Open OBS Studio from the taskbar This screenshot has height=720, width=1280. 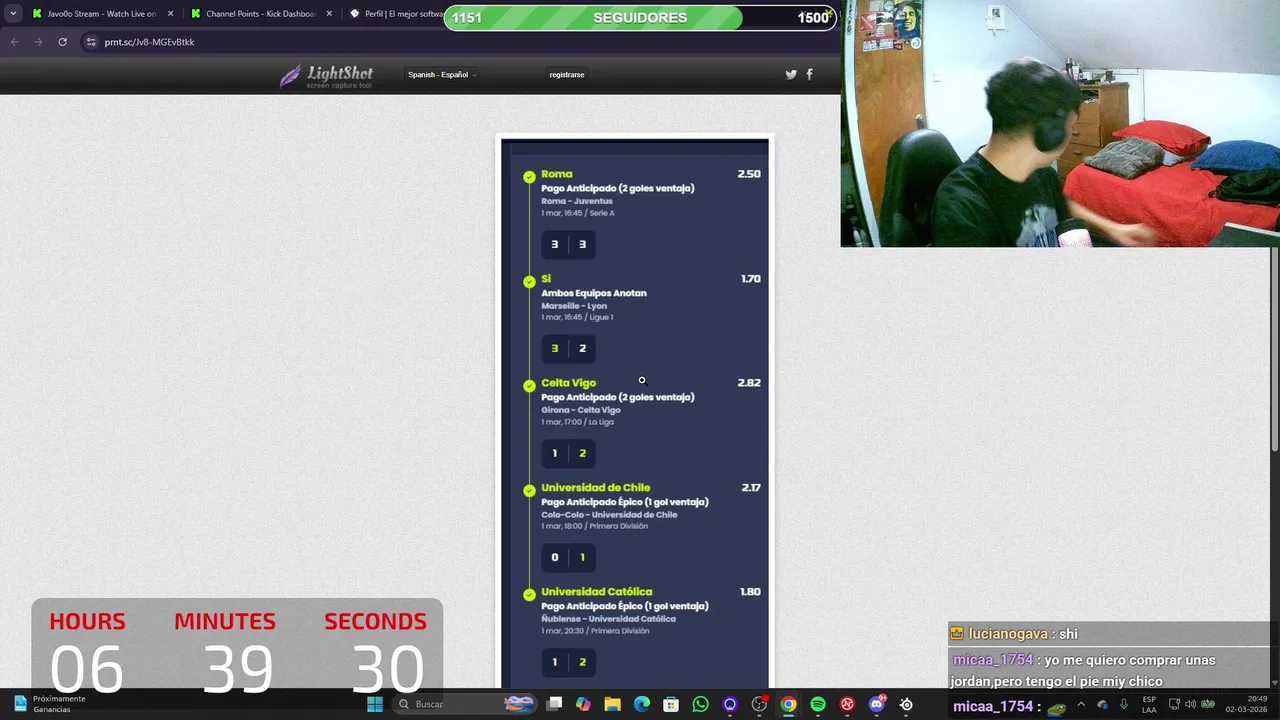tap(759, 704)
